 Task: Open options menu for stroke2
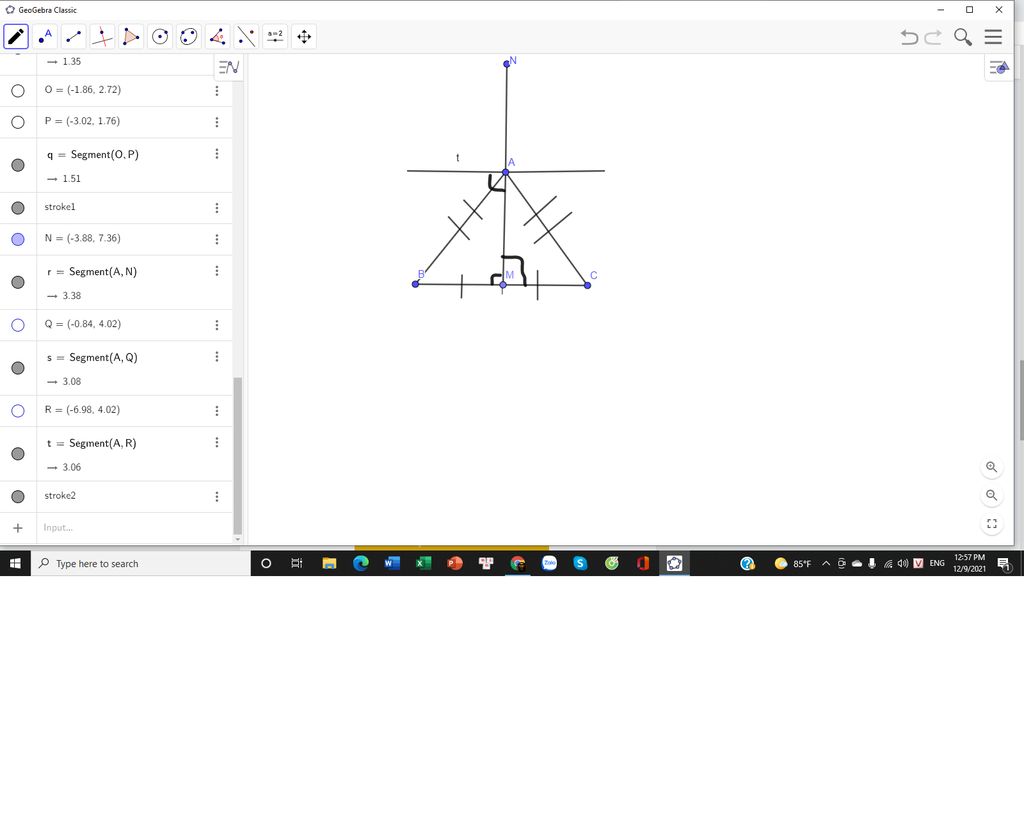click(x=217, y=496)
